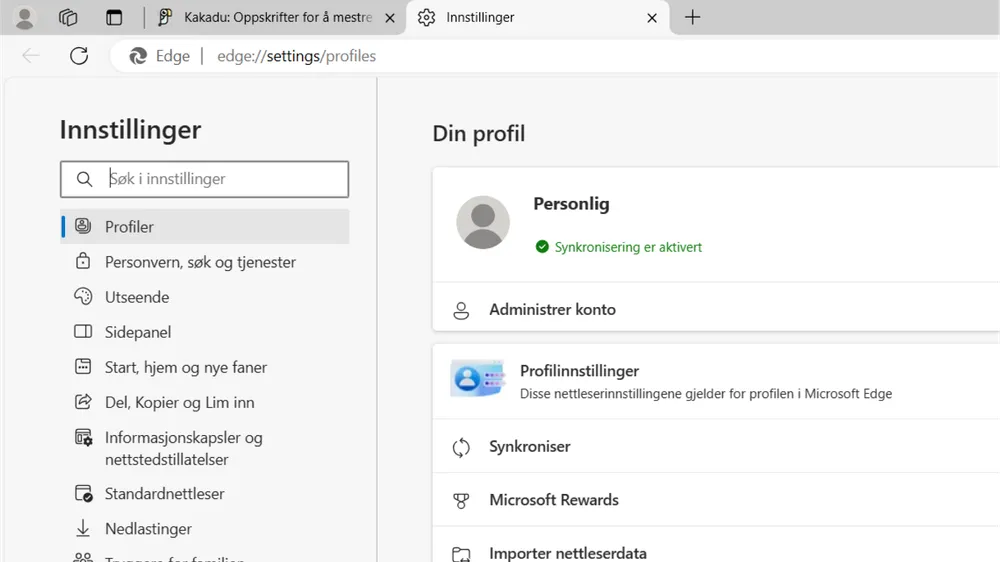
Task: Click the back navigation arrow
Action: tap(31, 56)
